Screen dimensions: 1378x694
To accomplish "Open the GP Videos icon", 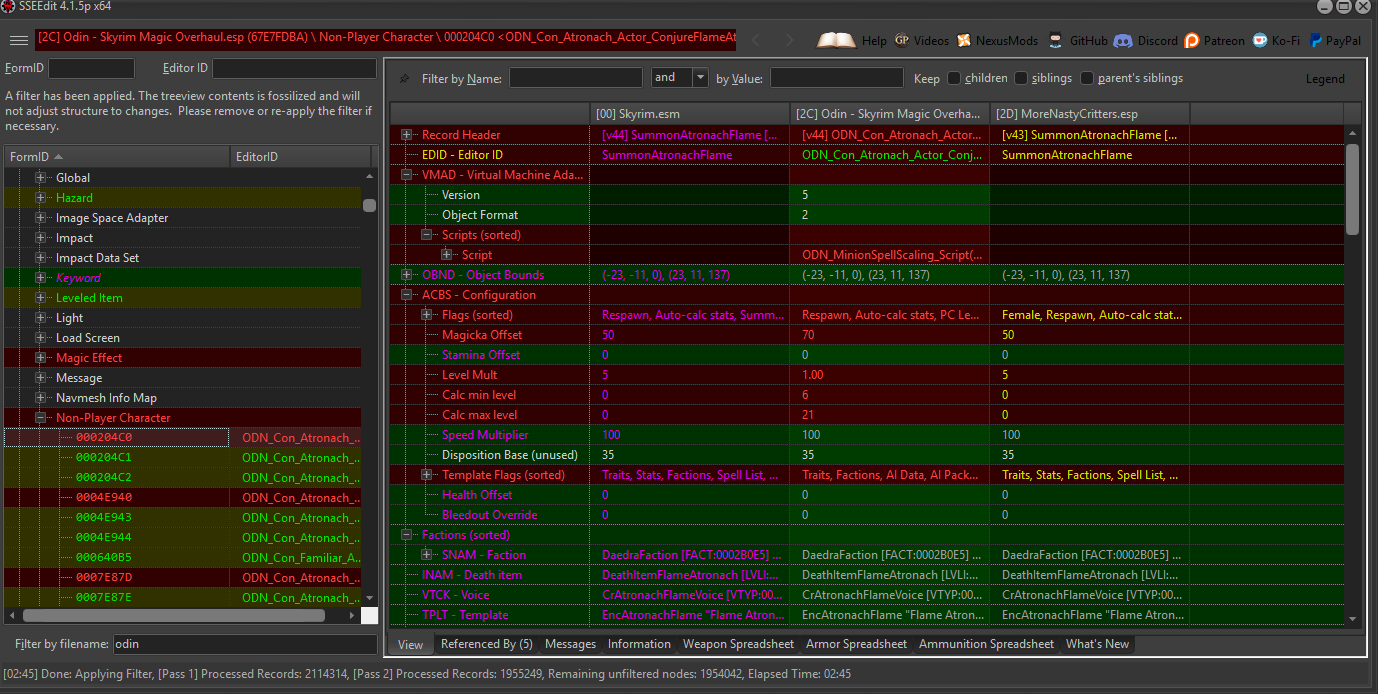I will click(x=902, y=41).
